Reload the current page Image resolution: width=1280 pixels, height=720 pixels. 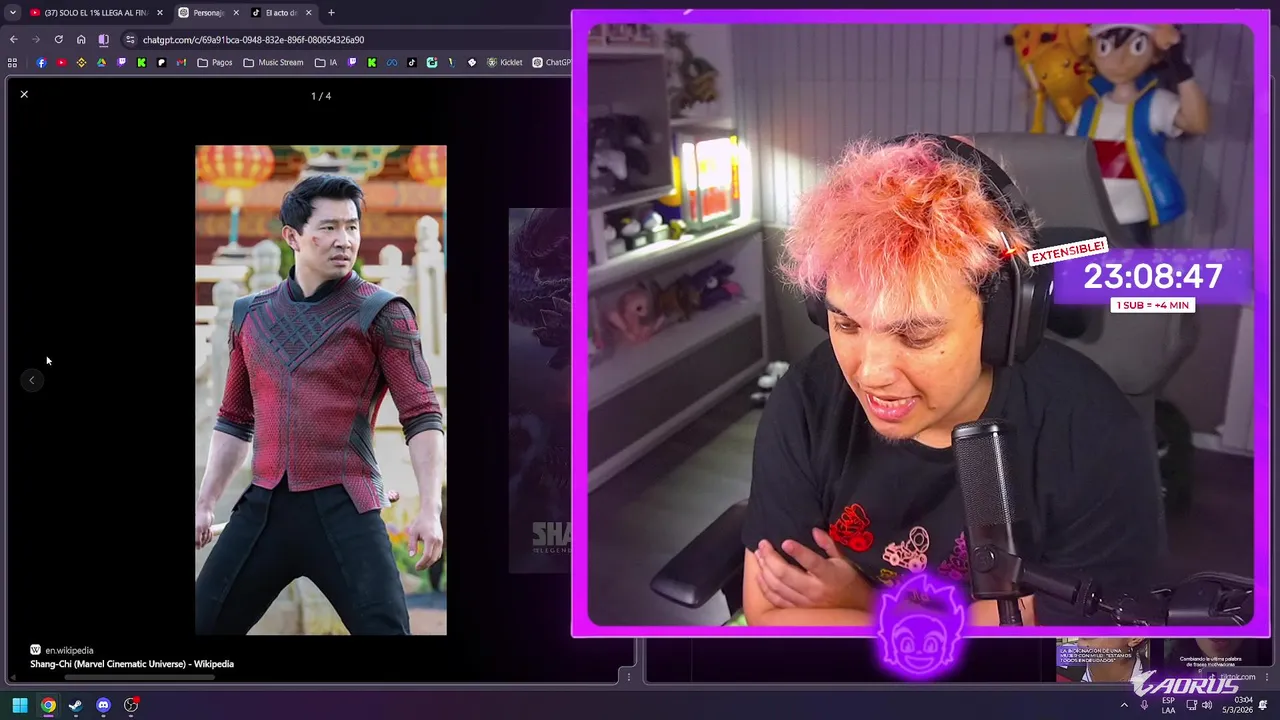click(x=58, y=40)
